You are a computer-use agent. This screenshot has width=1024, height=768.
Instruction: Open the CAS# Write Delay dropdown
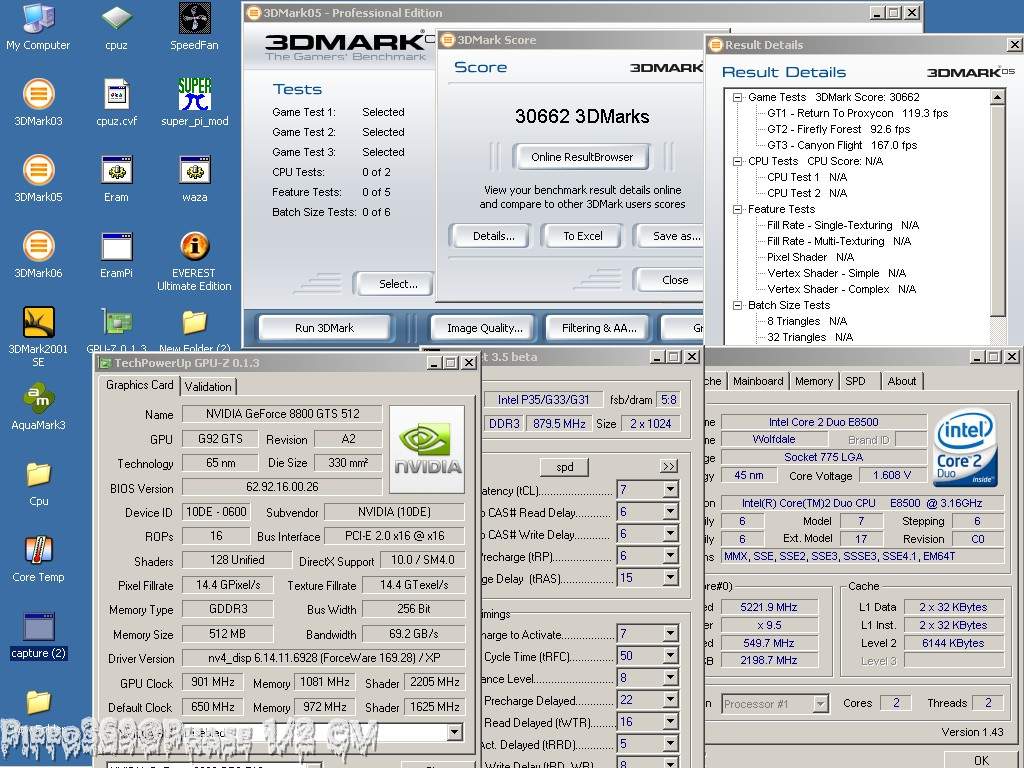point(670,534)
